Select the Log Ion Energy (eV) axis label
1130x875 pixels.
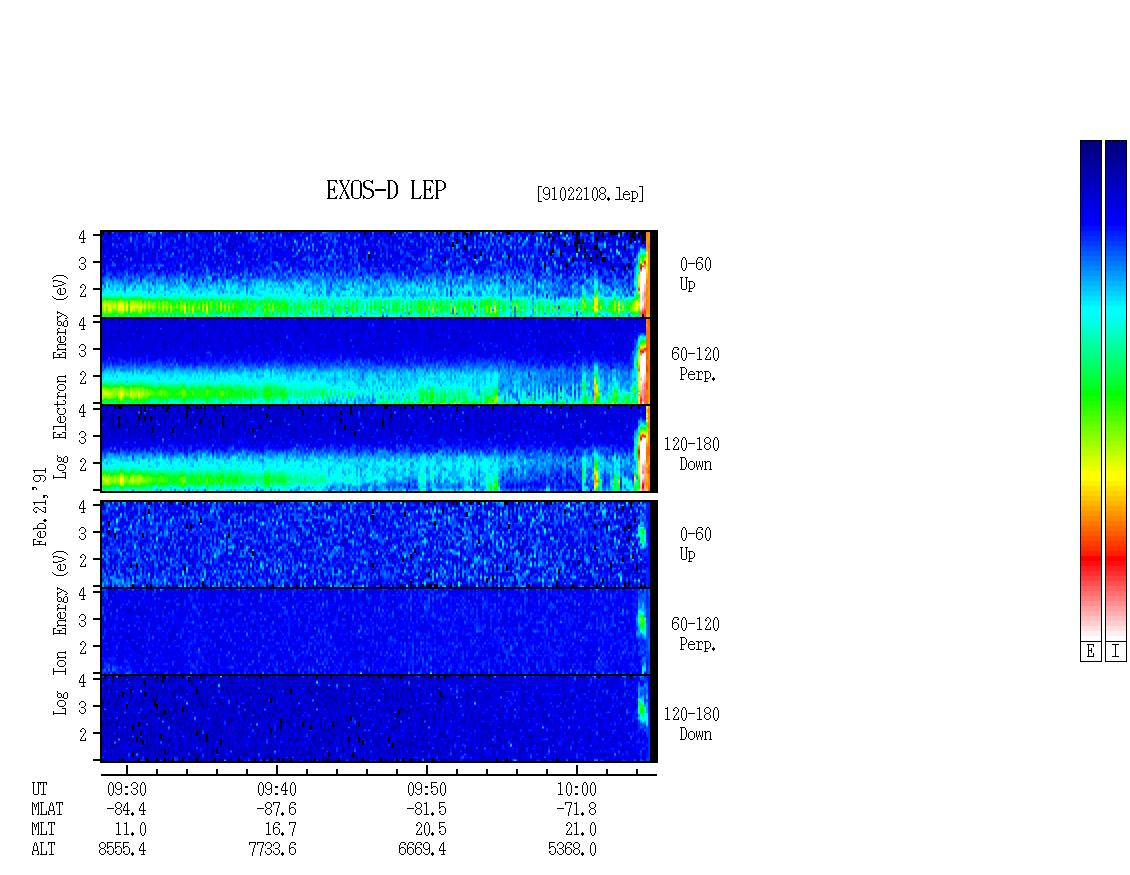60,632
